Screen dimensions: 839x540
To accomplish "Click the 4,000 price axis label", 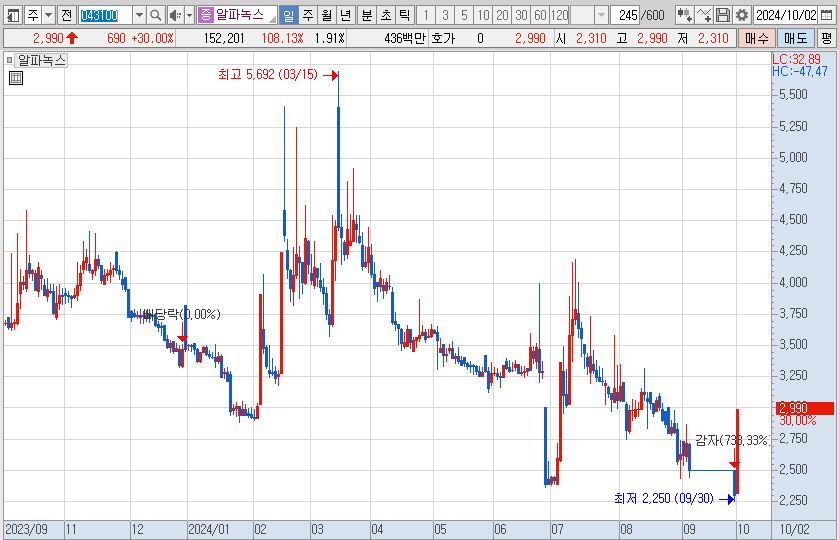I will tap(793, 282).
